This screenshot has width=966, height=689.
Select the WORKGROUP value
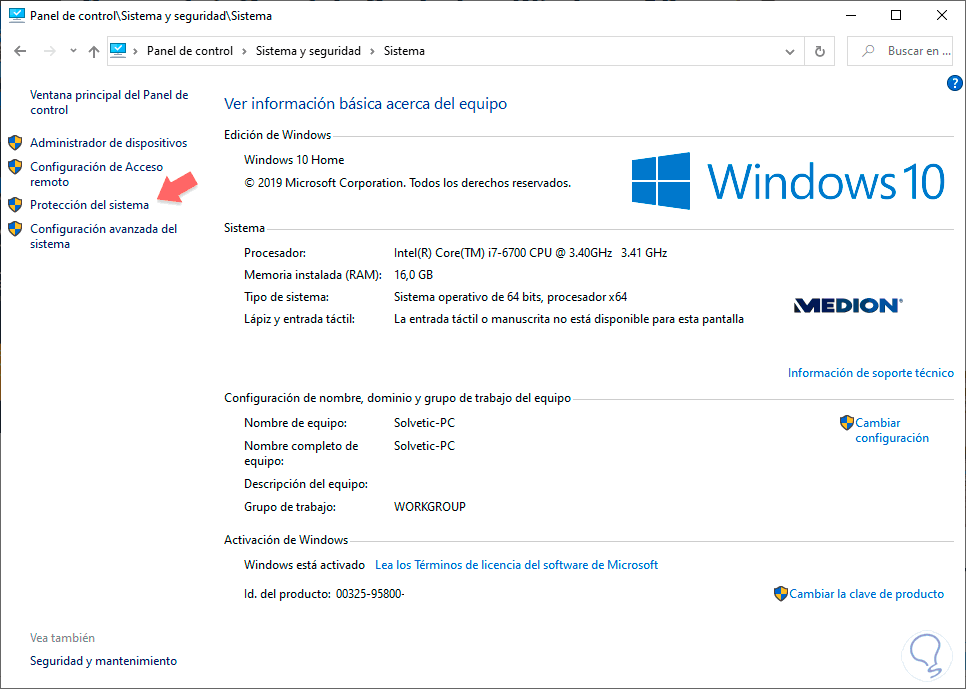tap(430, 507)
